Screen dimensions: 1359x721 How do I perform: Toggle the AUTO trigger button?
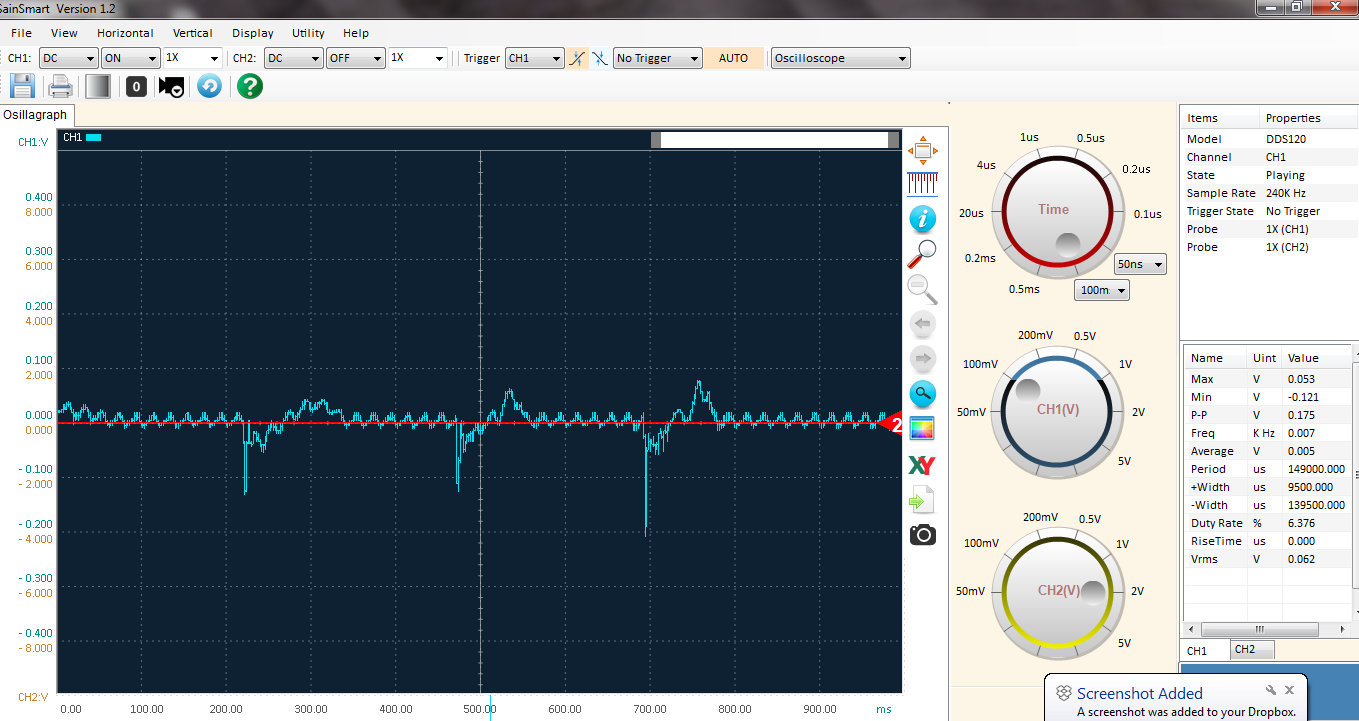click(733, 58)
